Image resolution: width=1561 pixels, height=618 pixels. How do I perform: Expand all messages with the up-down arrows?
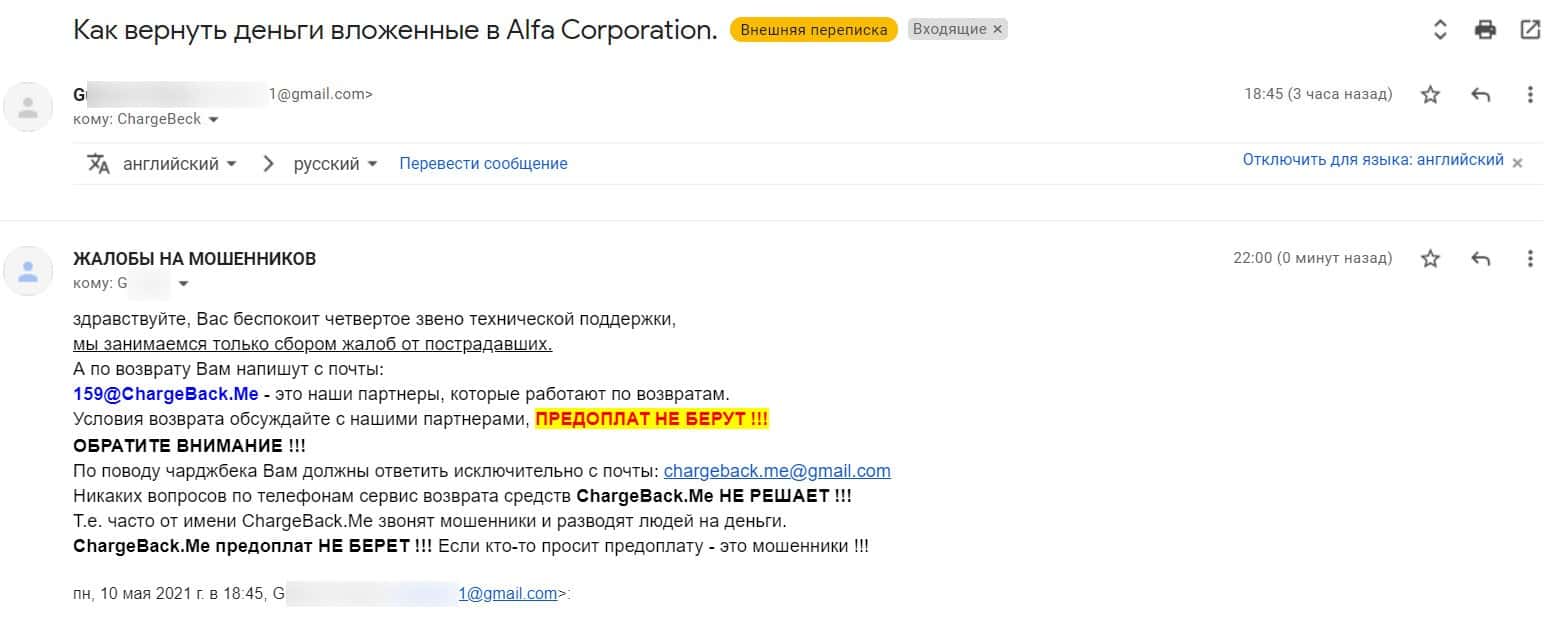tap(1440, 30)
